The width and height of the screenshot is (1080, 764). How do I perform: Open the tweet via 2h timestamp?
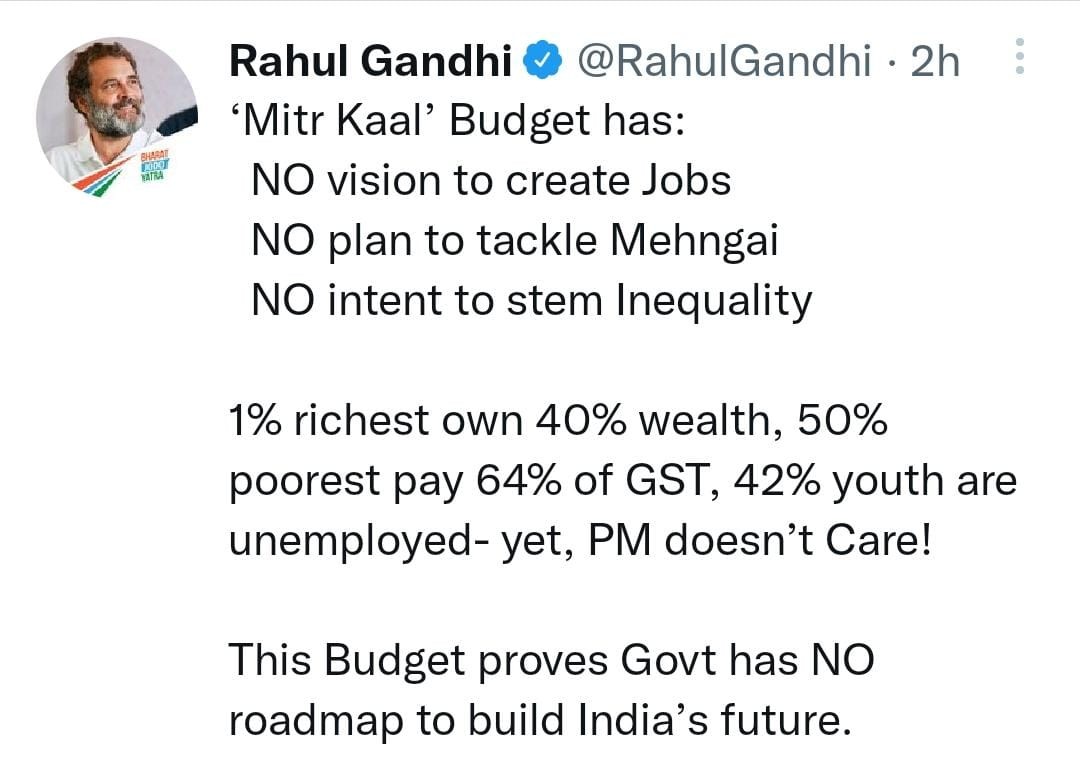pos(935,61)
